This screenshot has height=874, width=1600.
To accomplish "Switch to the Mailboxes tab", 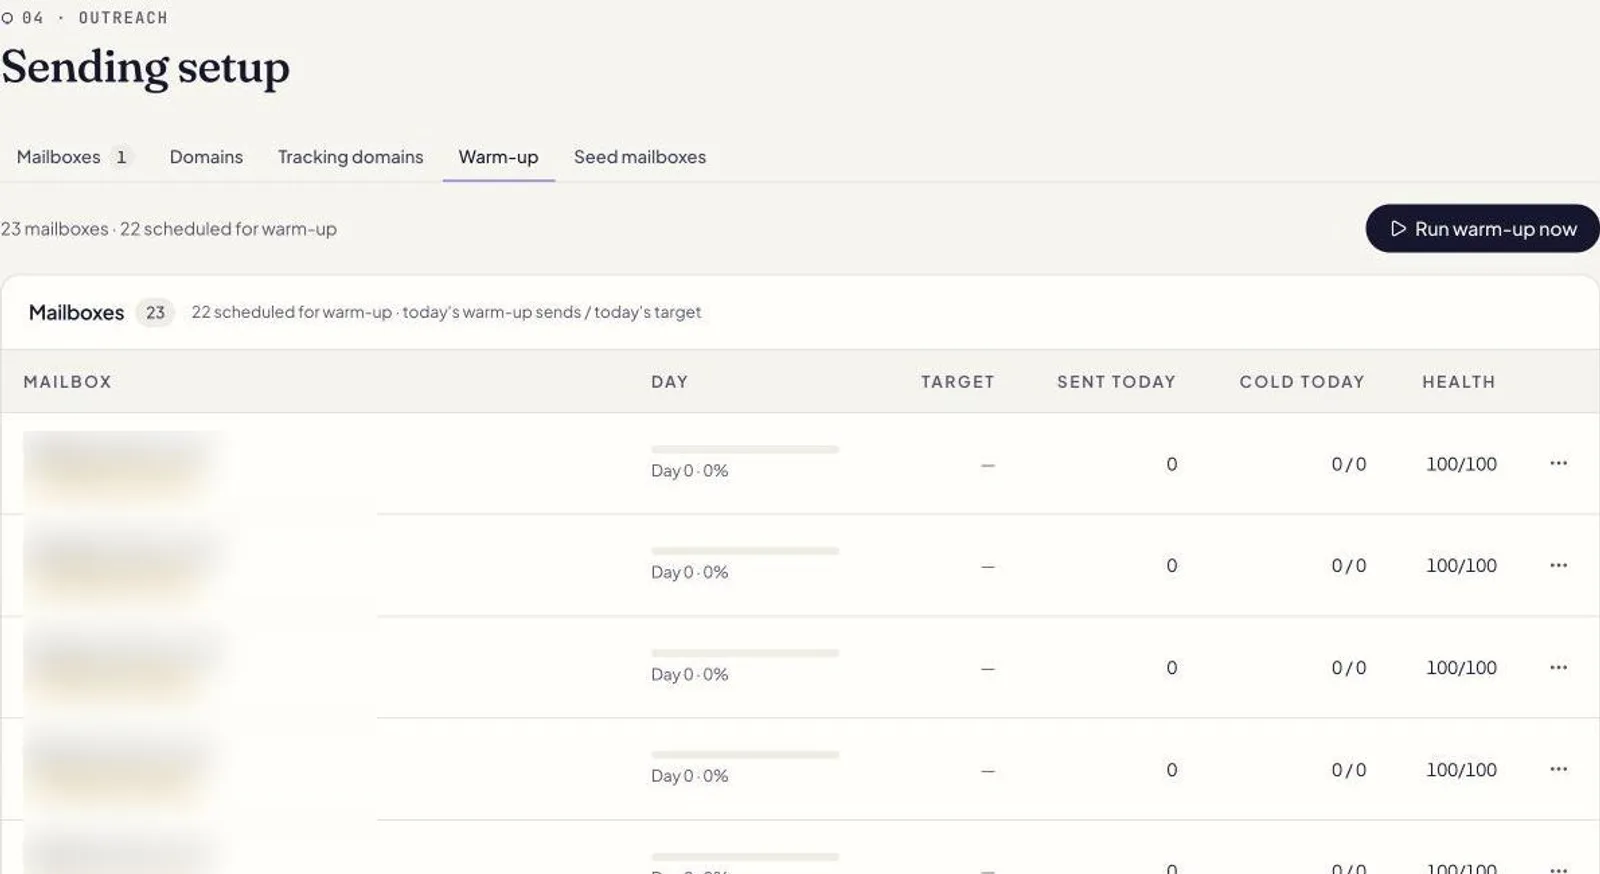I will 74,157.
